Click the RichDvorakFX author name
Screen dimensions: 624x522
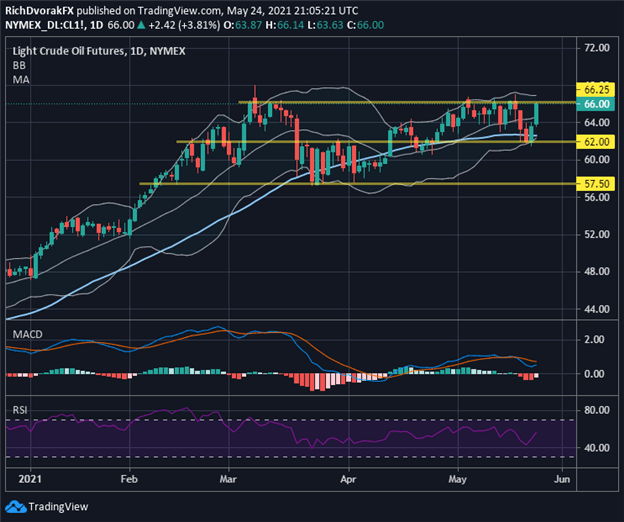[x=39, y=11]
